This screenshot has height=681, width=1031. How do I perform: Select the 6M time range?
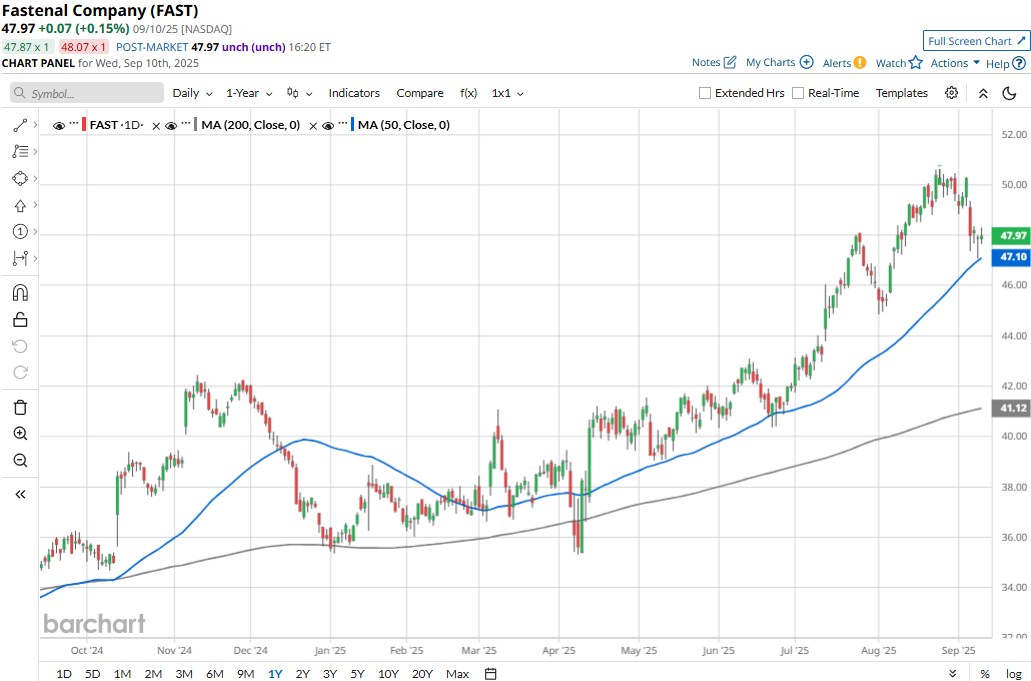pyautogui.click(x=214, y=674)
